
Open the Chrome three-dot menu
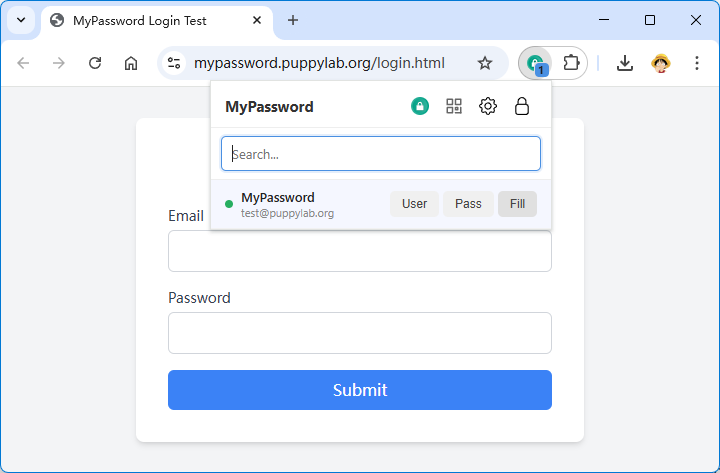[x=697, y=63]
